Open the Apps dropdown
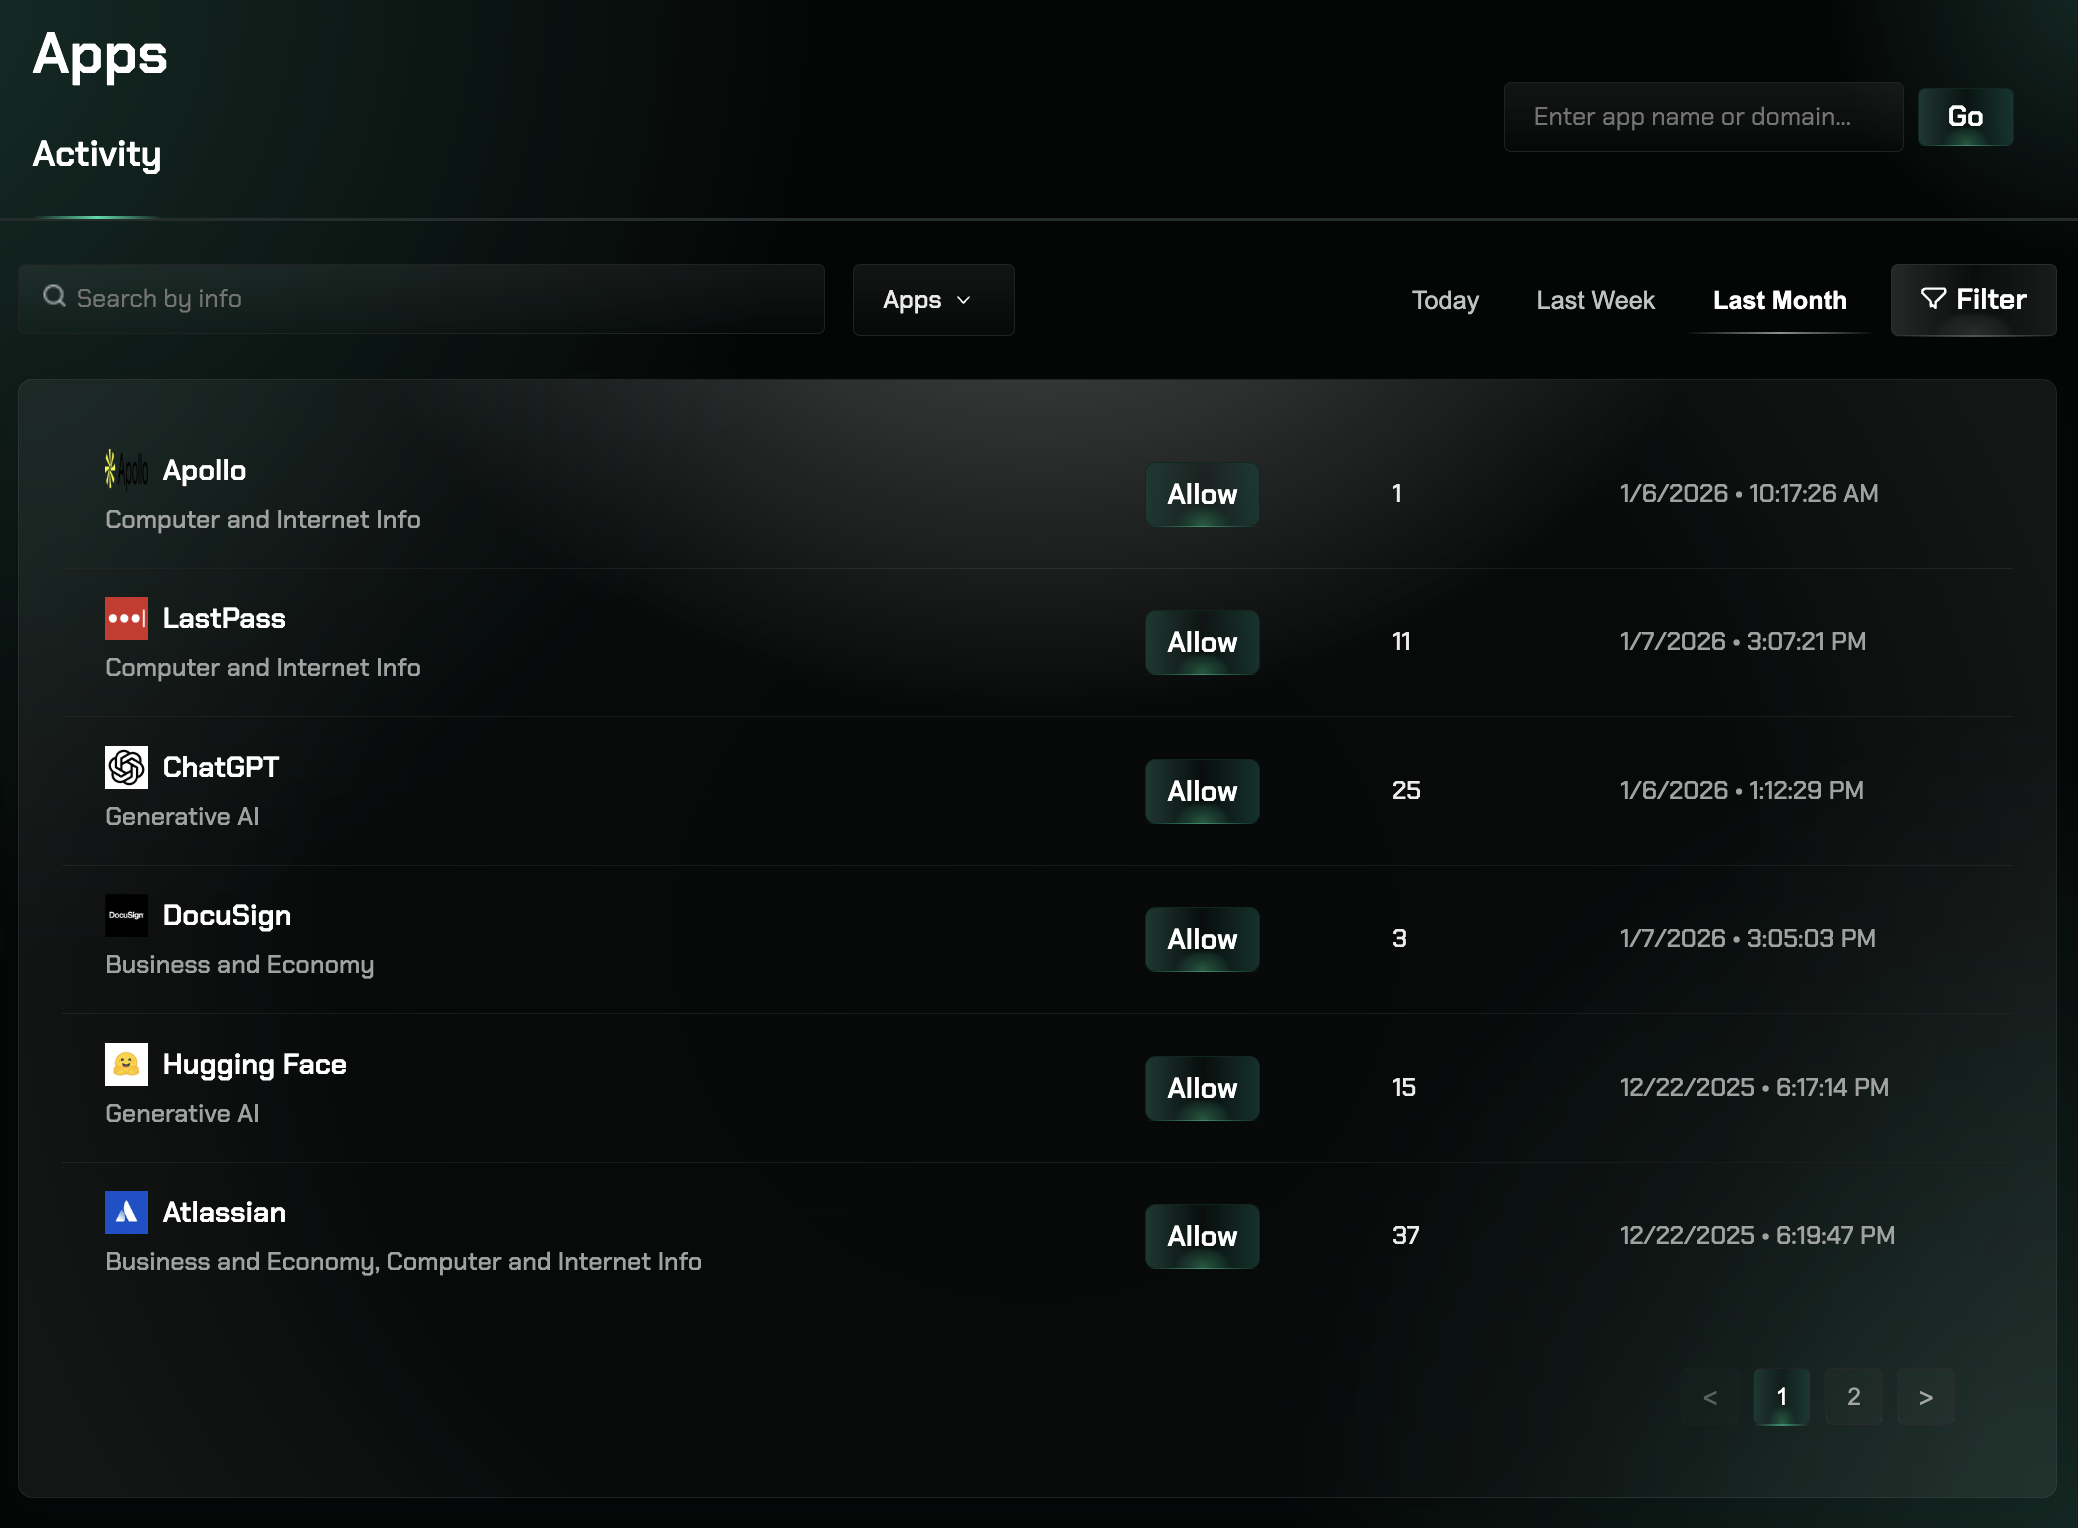The height and width of the screenshot is (1528, 2078). click(932, 299)
